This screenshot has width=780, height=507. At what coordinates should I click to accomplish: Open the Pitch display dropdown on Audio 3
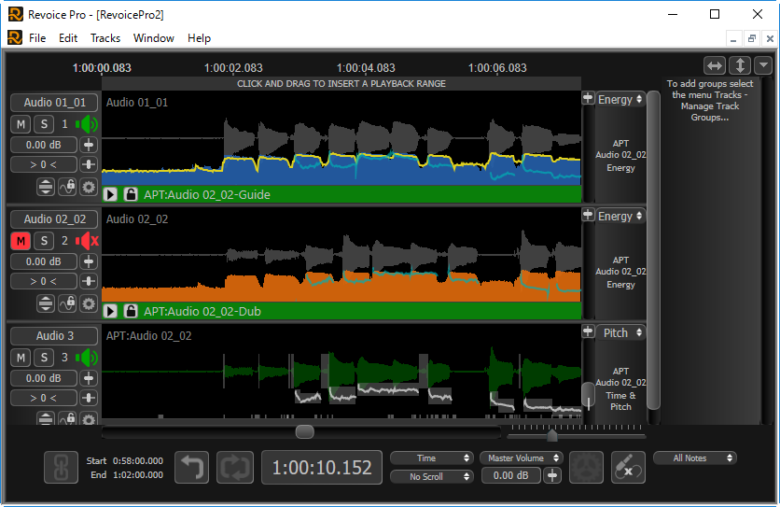pyautogui.click(x=621, y=332)
